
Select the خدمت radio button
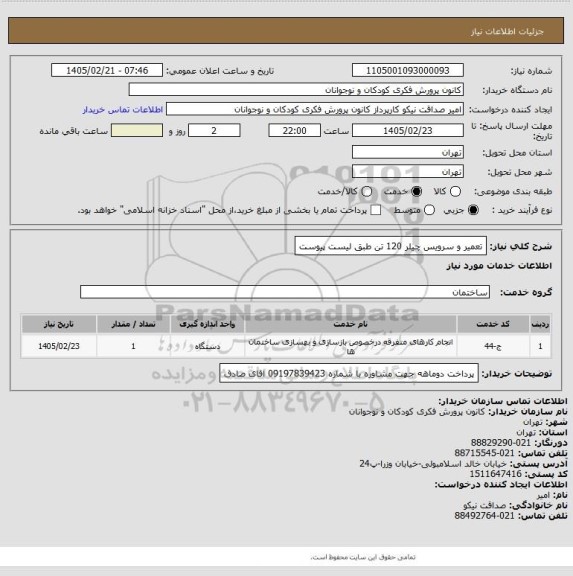point(417,191)
